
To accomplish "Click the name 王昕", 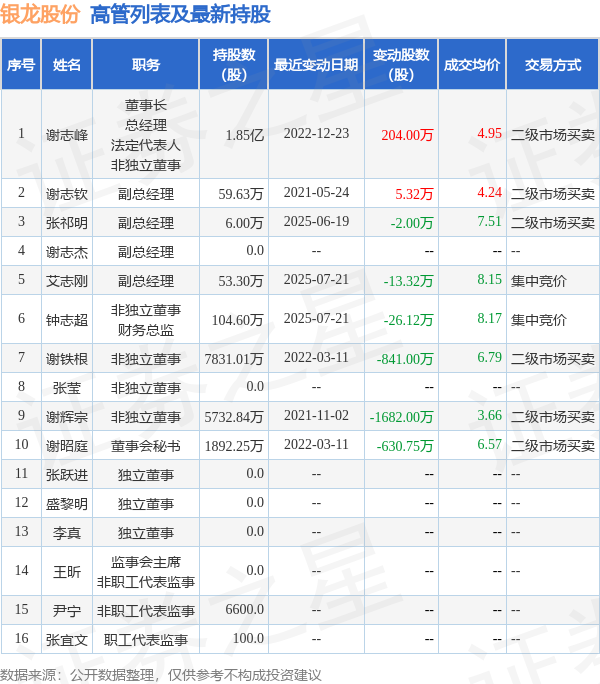I will (x=67, y=572).
